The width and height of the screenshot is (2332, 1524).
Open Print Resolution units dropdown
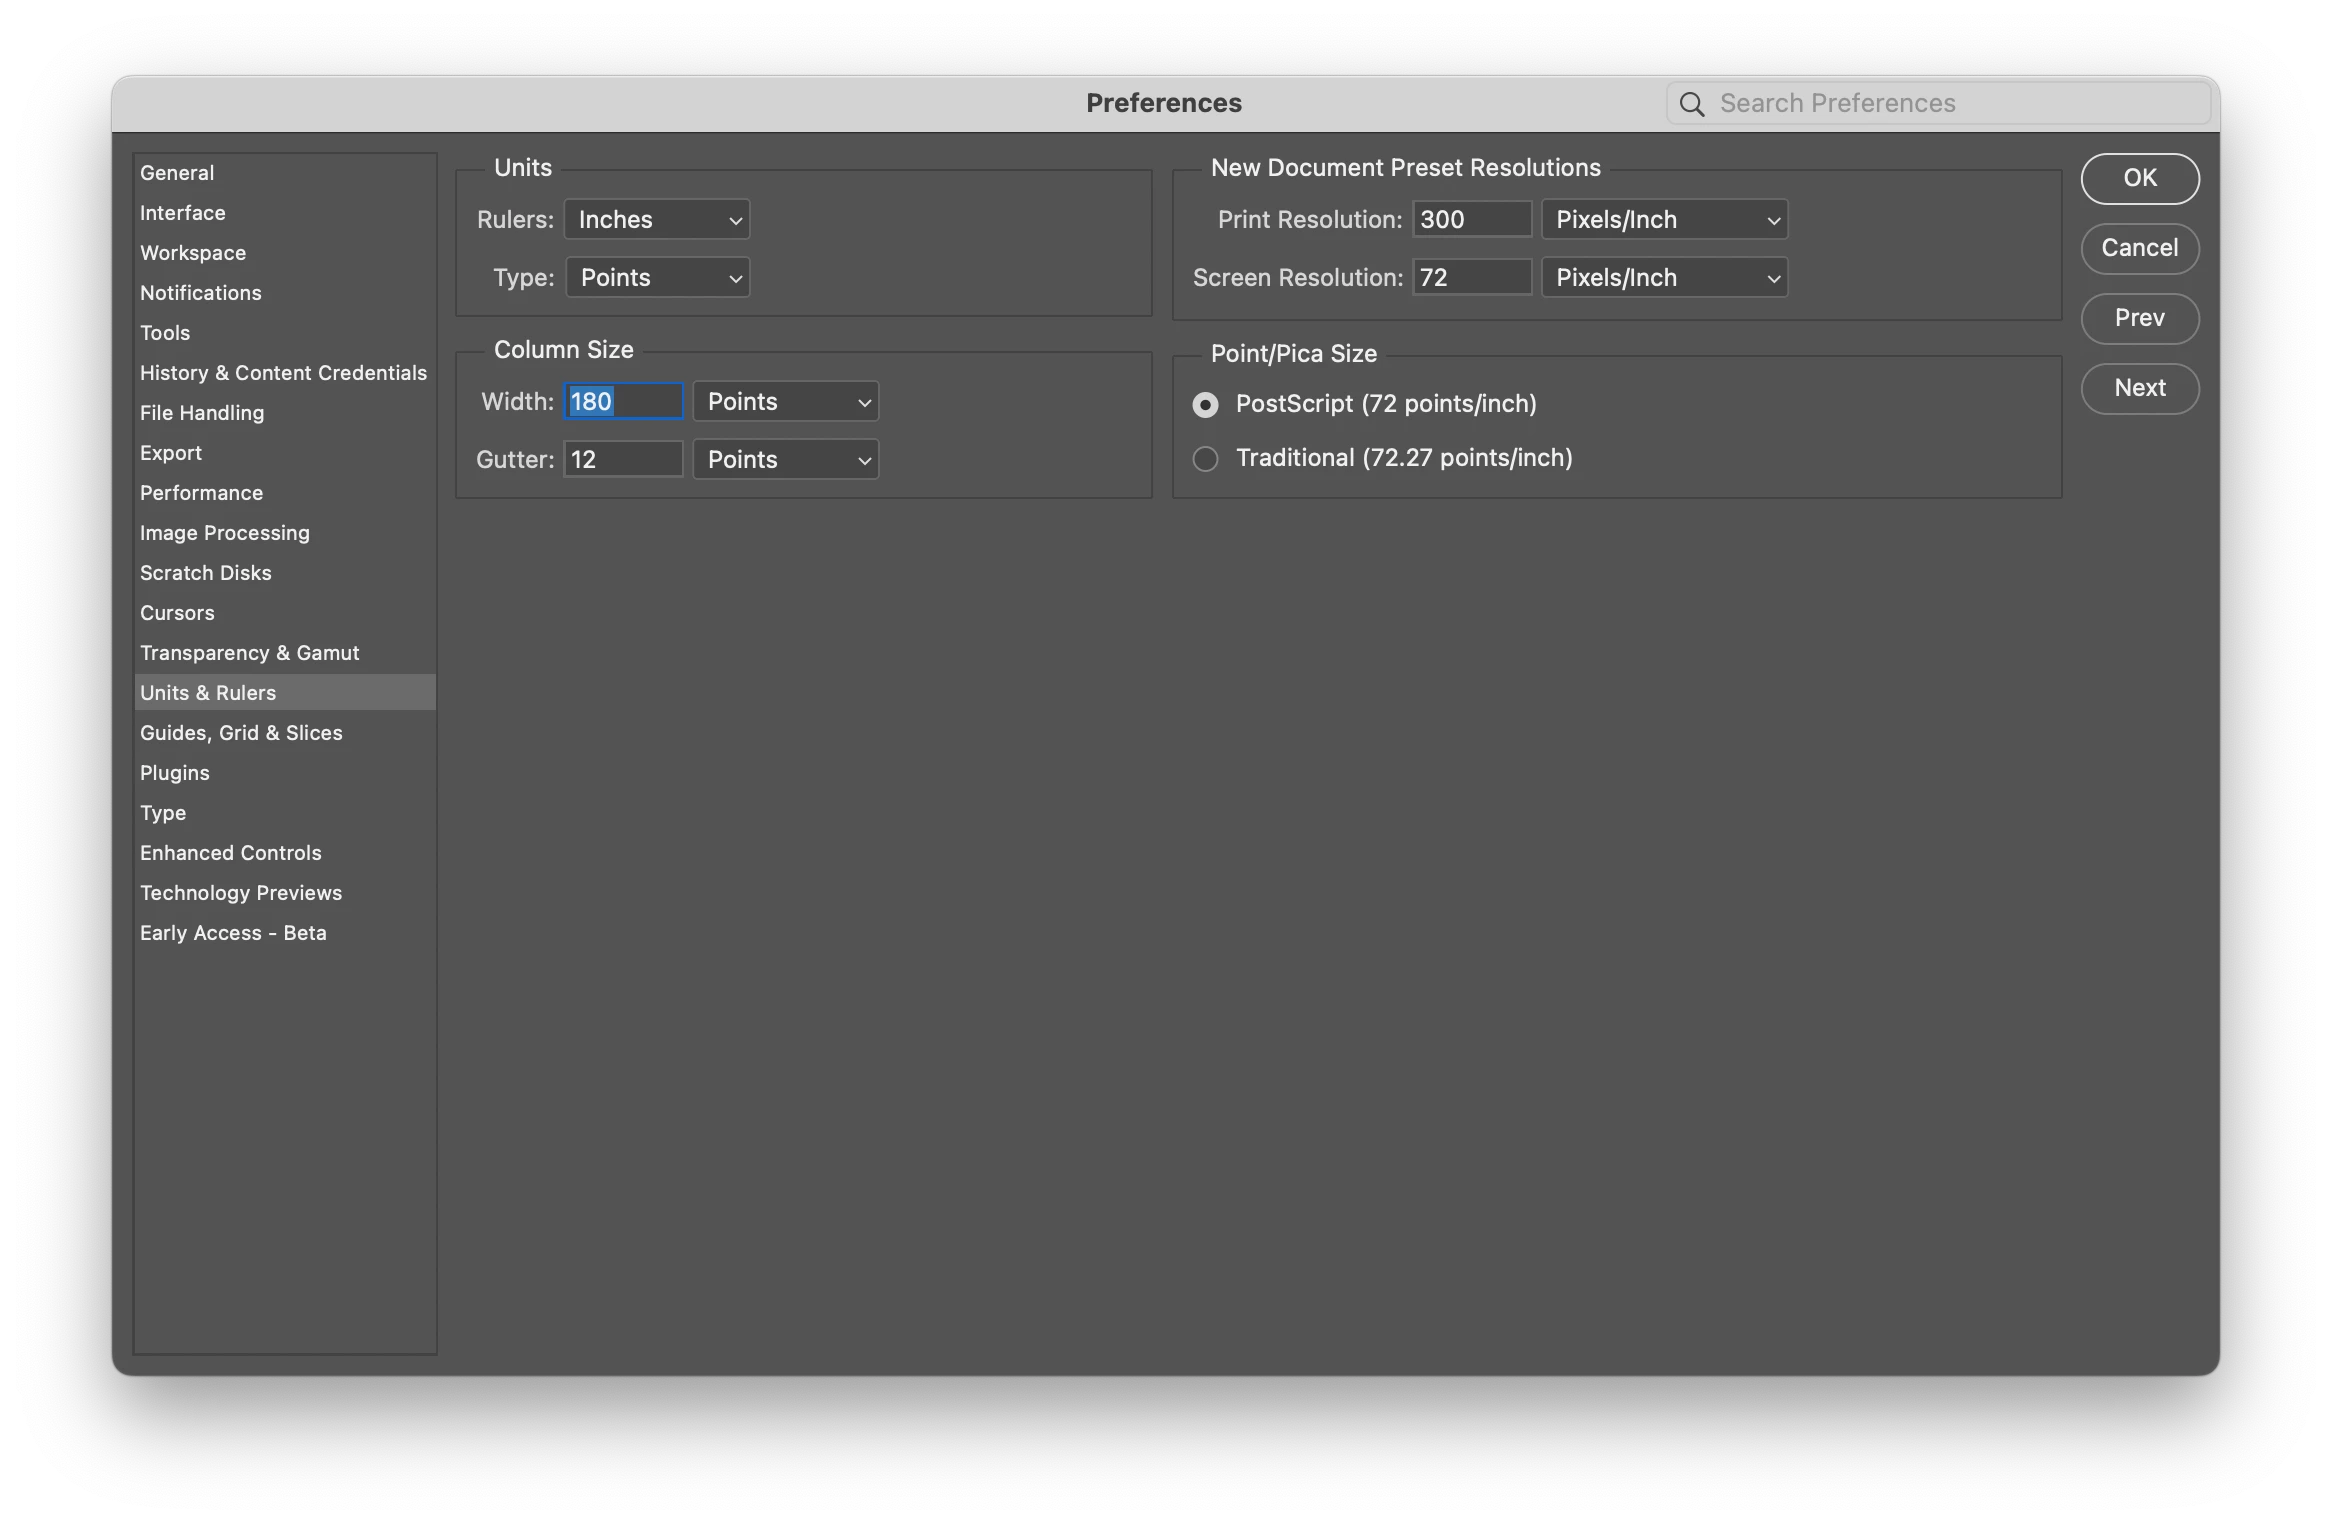pos(1664,220)
